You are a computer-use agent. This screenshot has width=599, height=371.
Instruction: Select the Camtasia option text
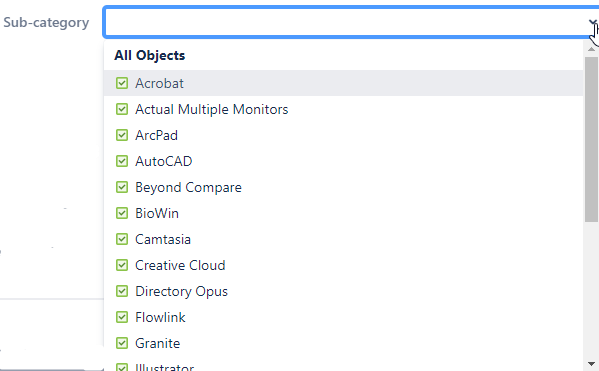pyautogui.click(x=163, y=239)
